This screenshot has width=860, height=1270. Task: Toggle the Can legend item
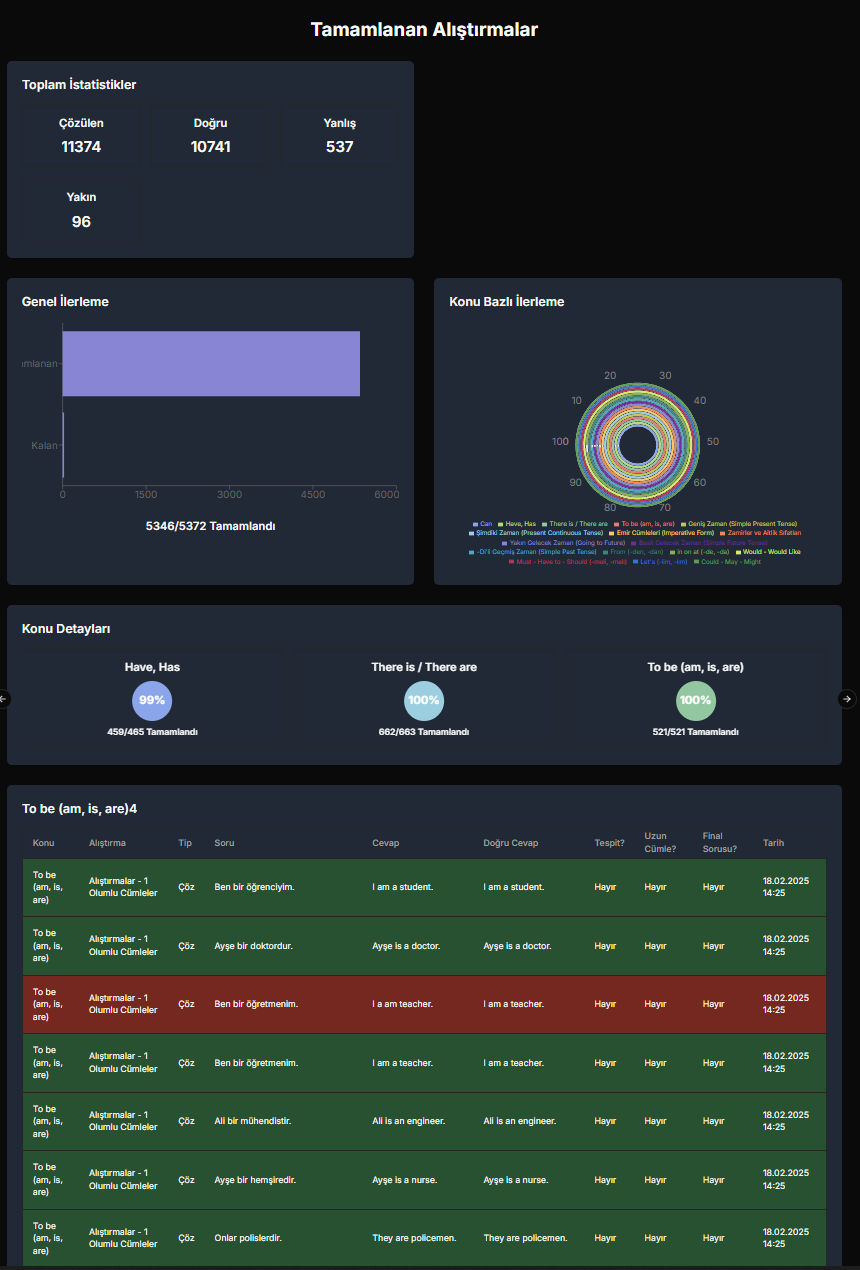pyautogui.click(x=483, y=524)
